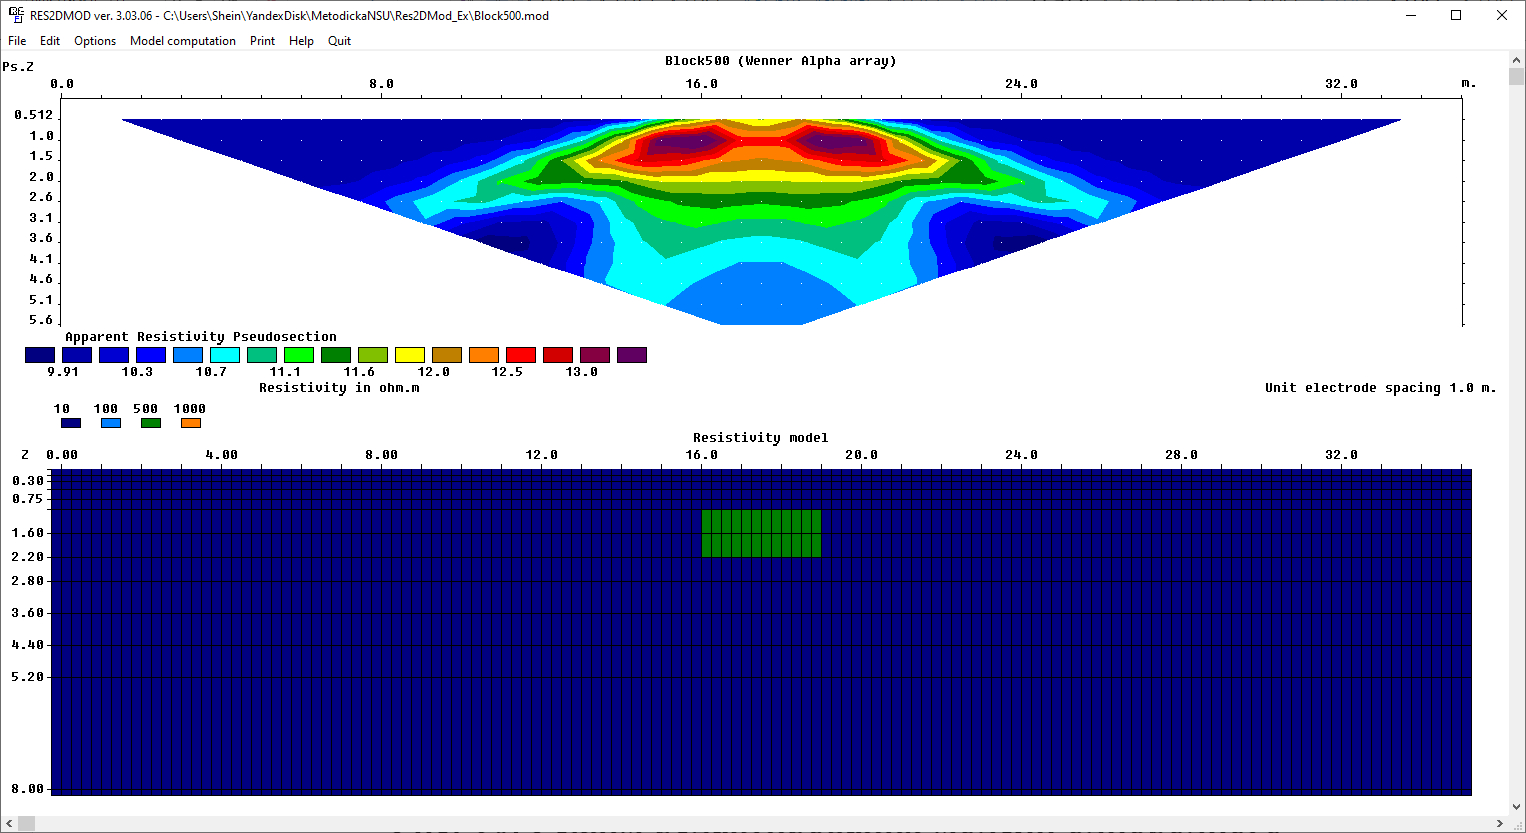Click the Quit menu item
This screenshot has width=1526, height=833.
tap(339, 41)
